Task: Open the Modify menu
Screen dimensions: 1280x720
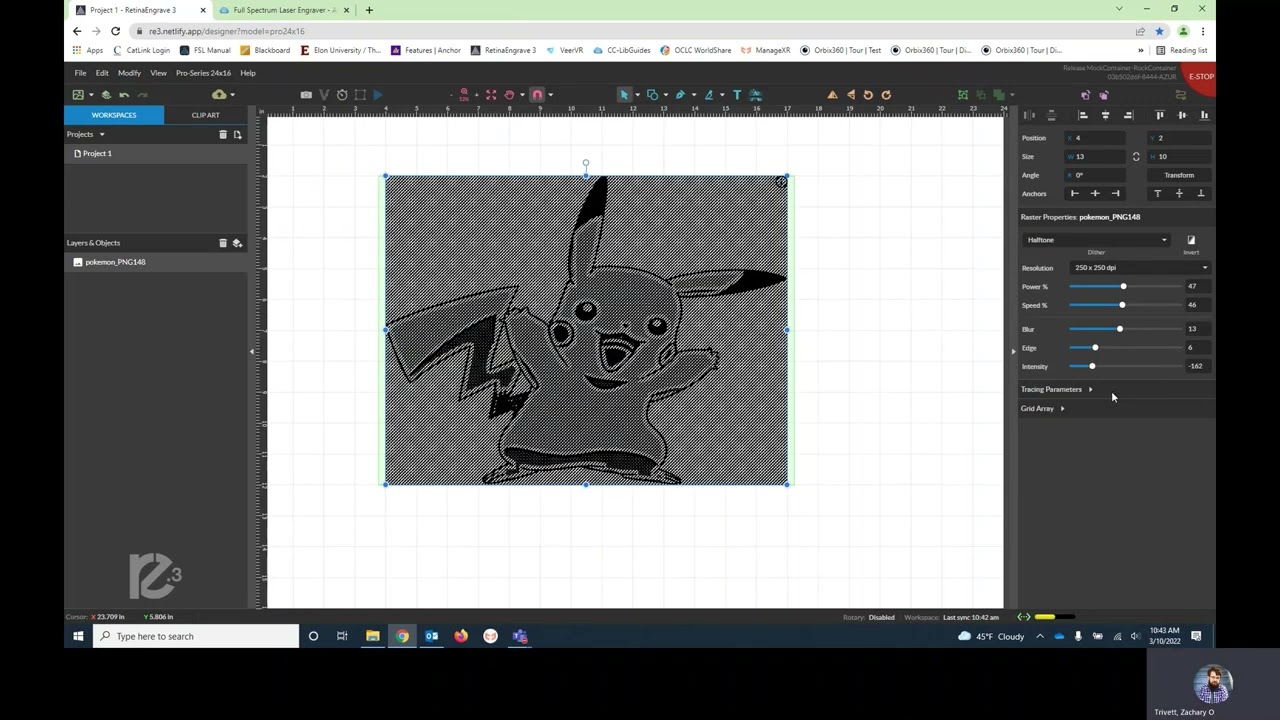Action: 129,73
